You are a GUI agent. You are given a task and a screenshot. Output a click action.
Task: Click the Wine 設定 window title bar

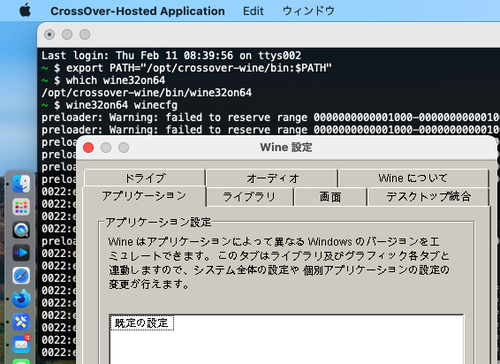pyautogui.click(x=286, y=147)
